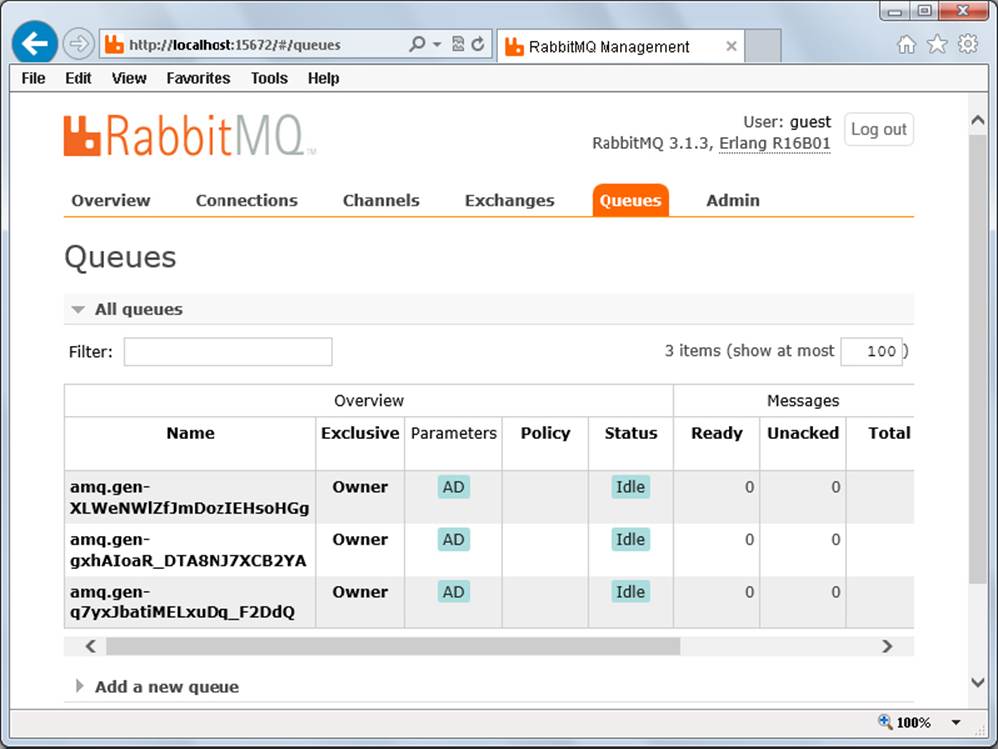
Task: Click the Refresh page icon
Action: (x=478, y=45)
